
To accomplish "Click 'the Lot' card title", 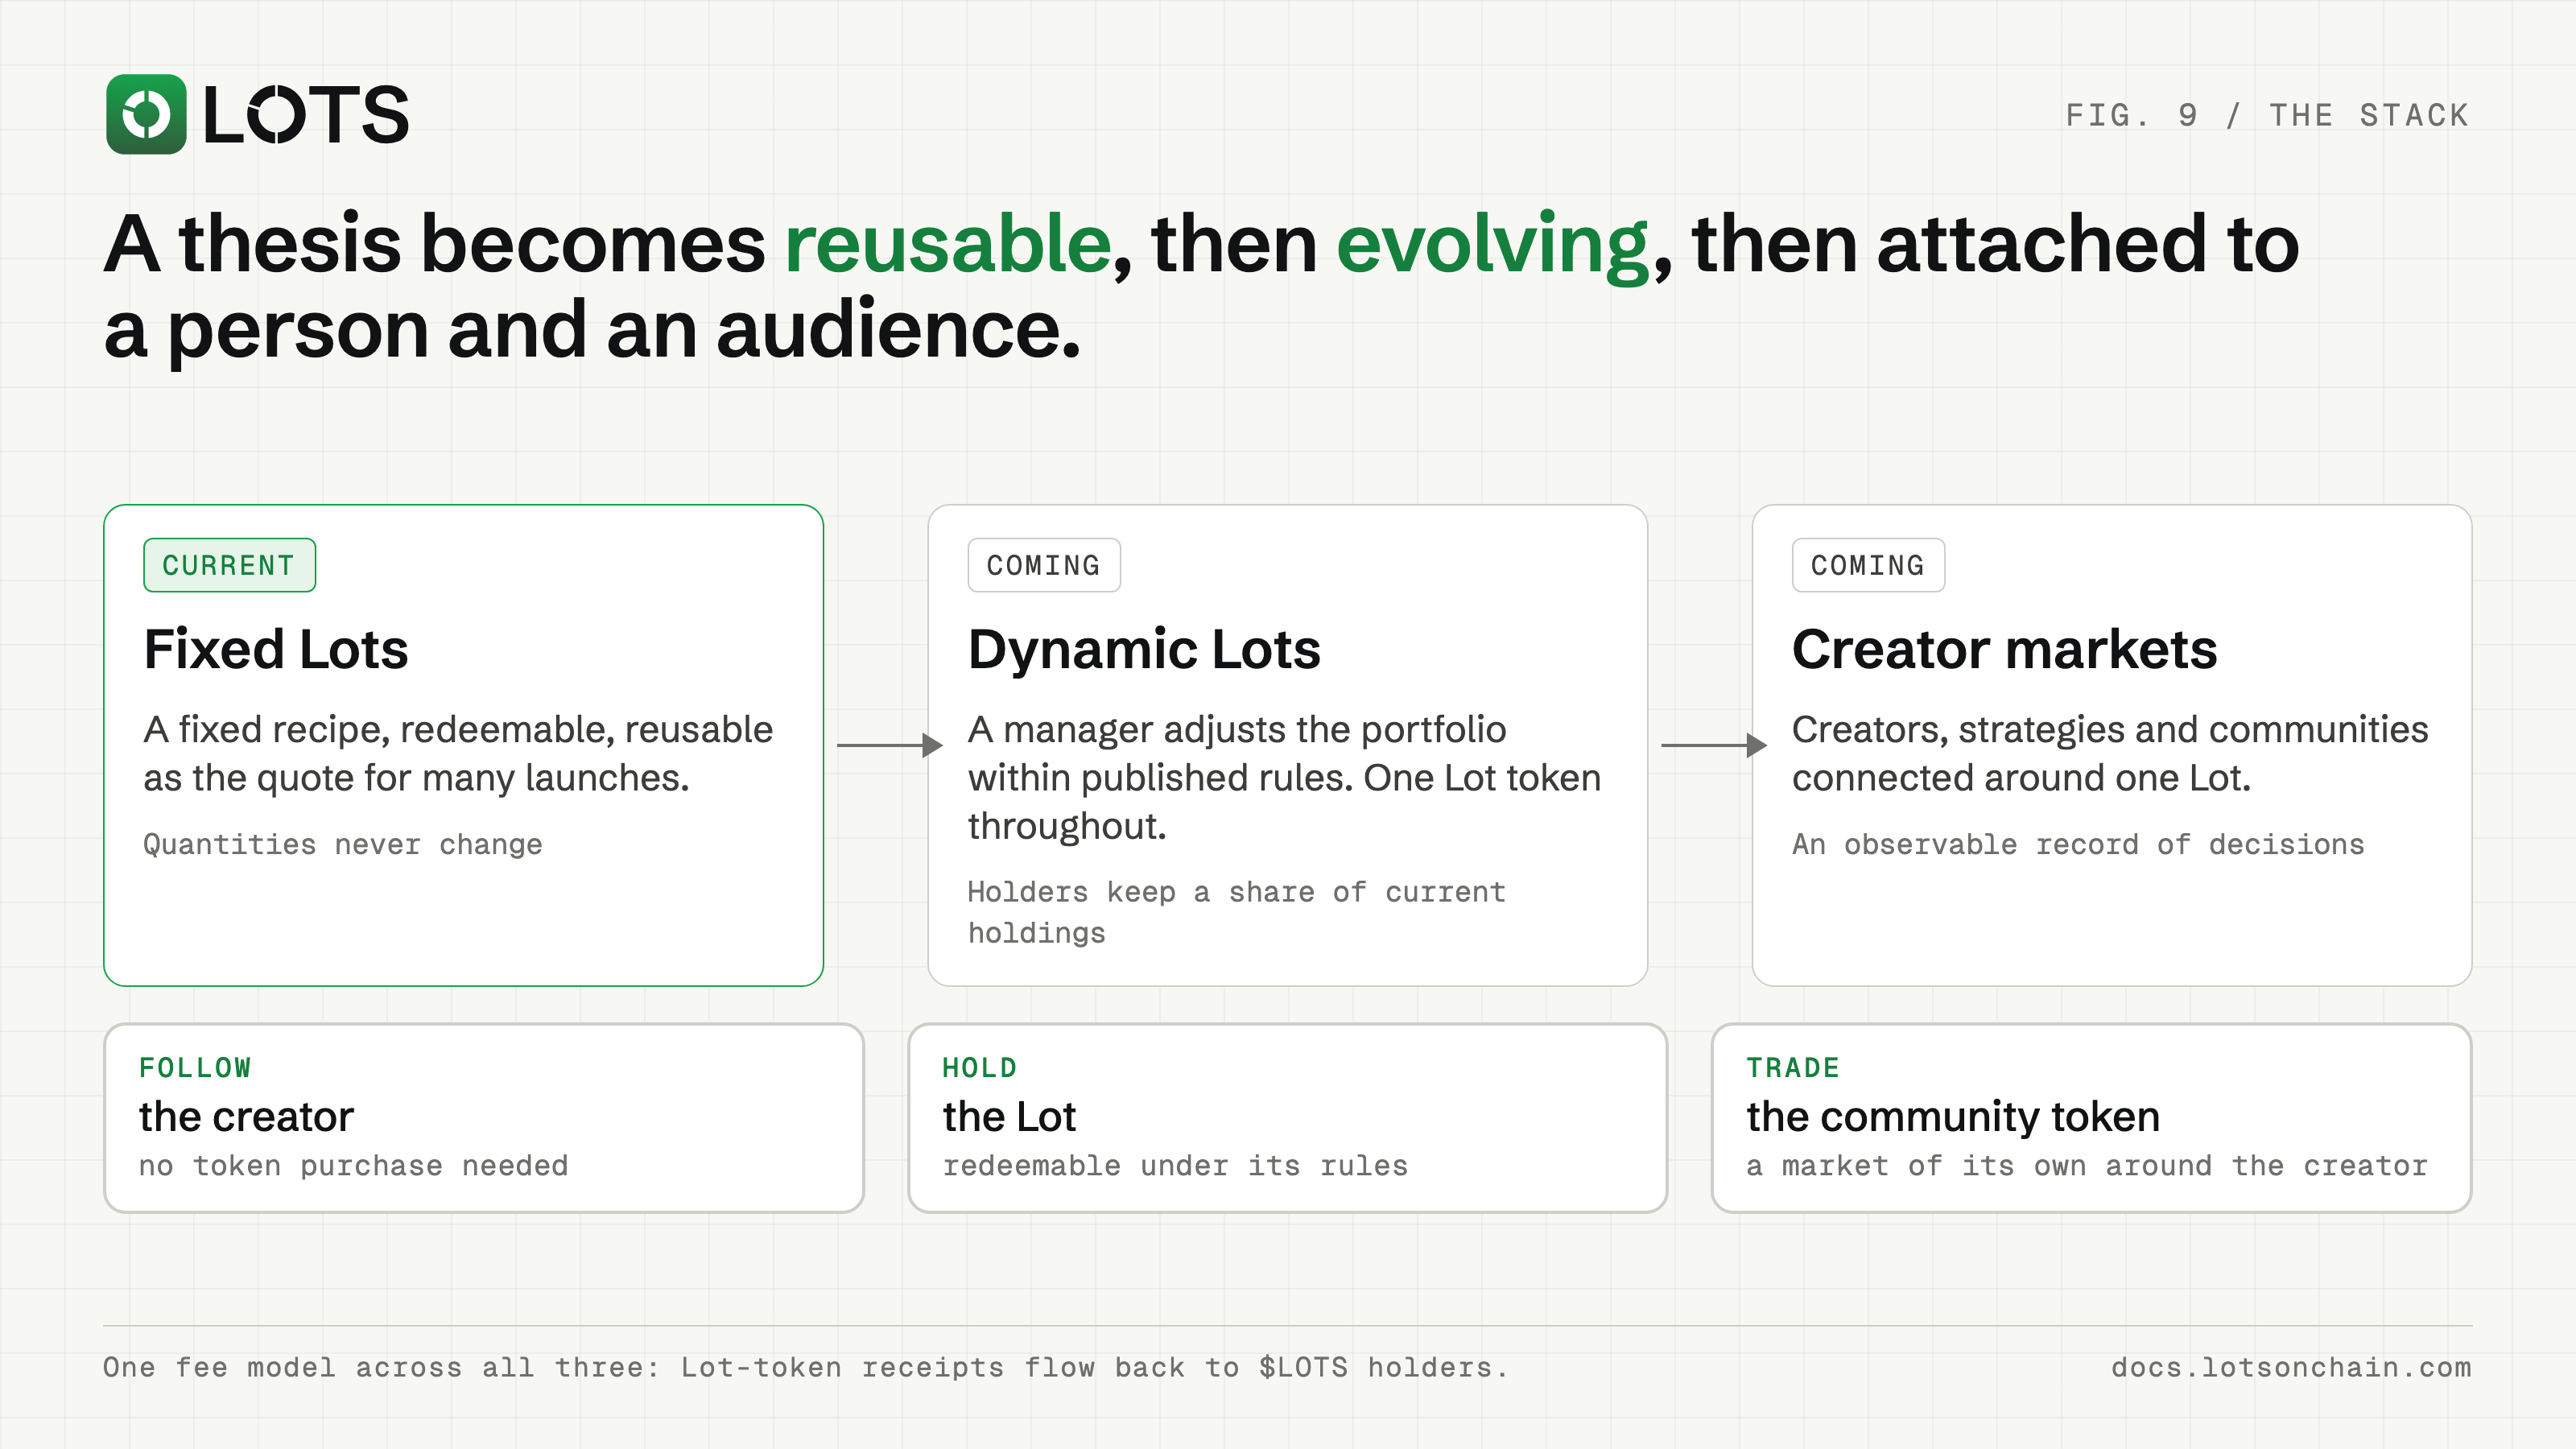I will pyautogui.click(x=1009, y=1116).
